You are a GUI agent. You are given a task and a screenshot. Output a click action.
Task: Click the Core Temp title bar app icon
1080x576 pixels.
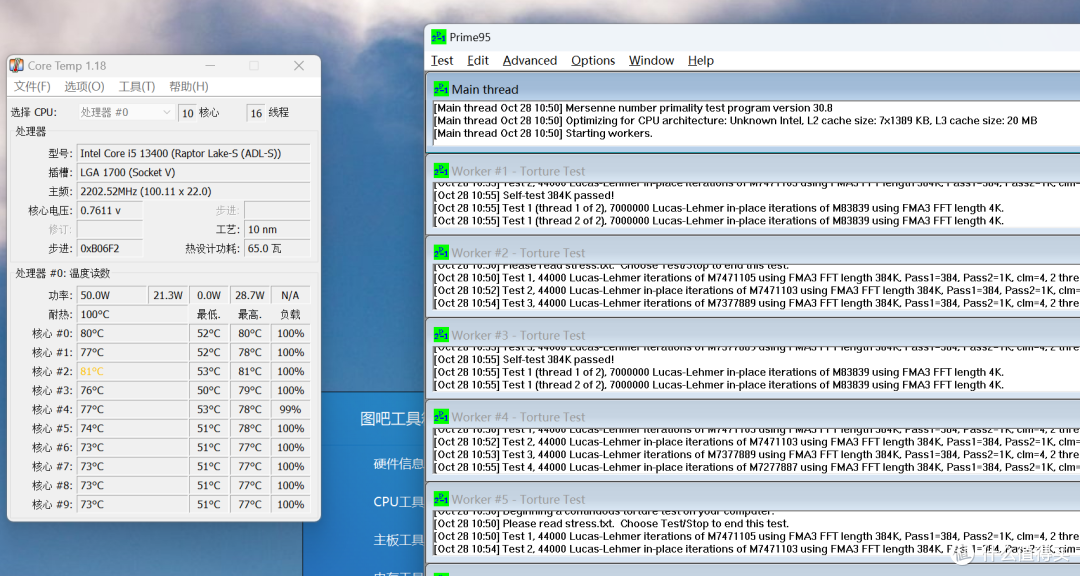point(17,65)
